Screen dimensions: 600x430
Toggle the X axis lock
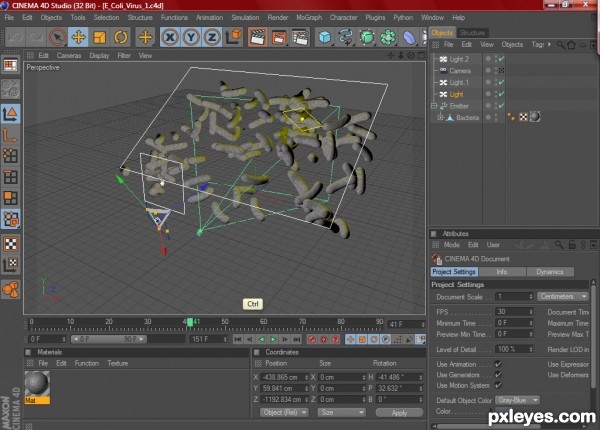(170, 37)
